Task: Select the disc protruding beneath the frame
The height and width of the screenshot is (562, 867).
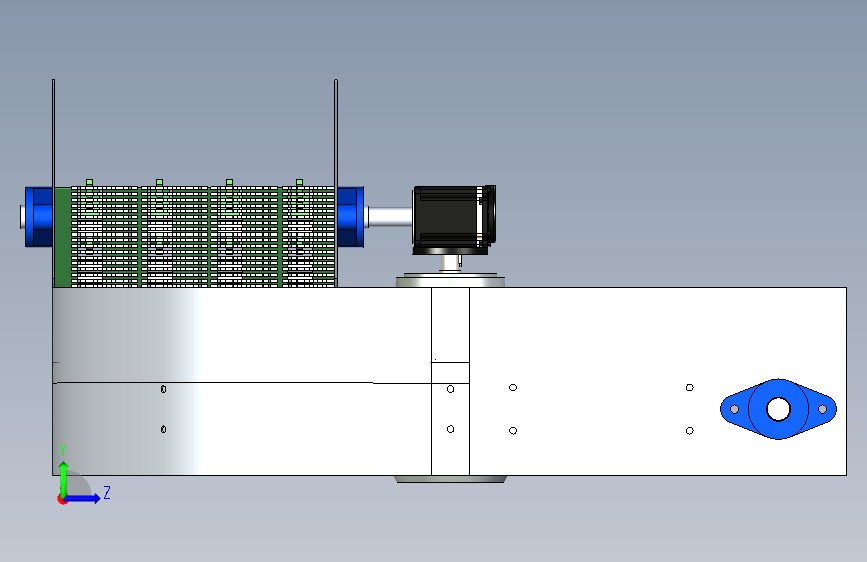Action: tap(451, 479)
